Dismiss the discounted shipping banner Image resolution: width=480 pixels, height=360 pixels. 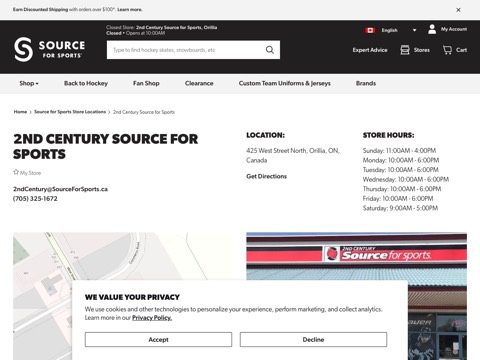(x=458, y=10)
